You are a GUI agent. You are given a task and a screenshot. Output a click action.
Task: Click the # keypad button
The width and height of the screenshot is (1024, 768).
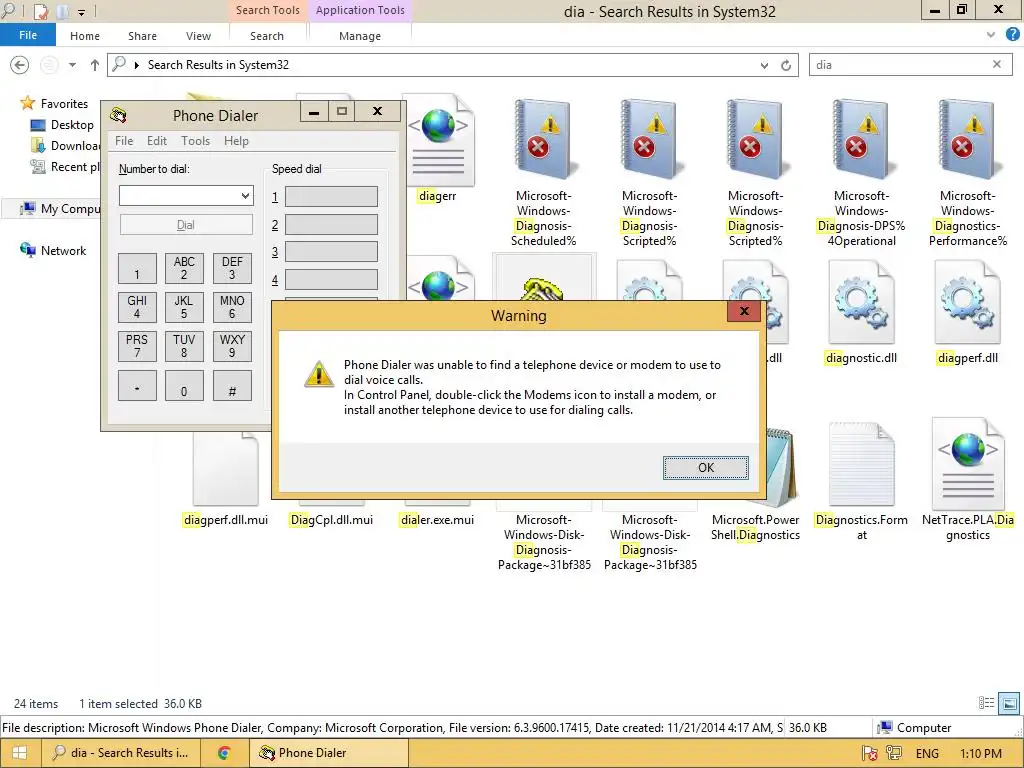coord(232,385)
